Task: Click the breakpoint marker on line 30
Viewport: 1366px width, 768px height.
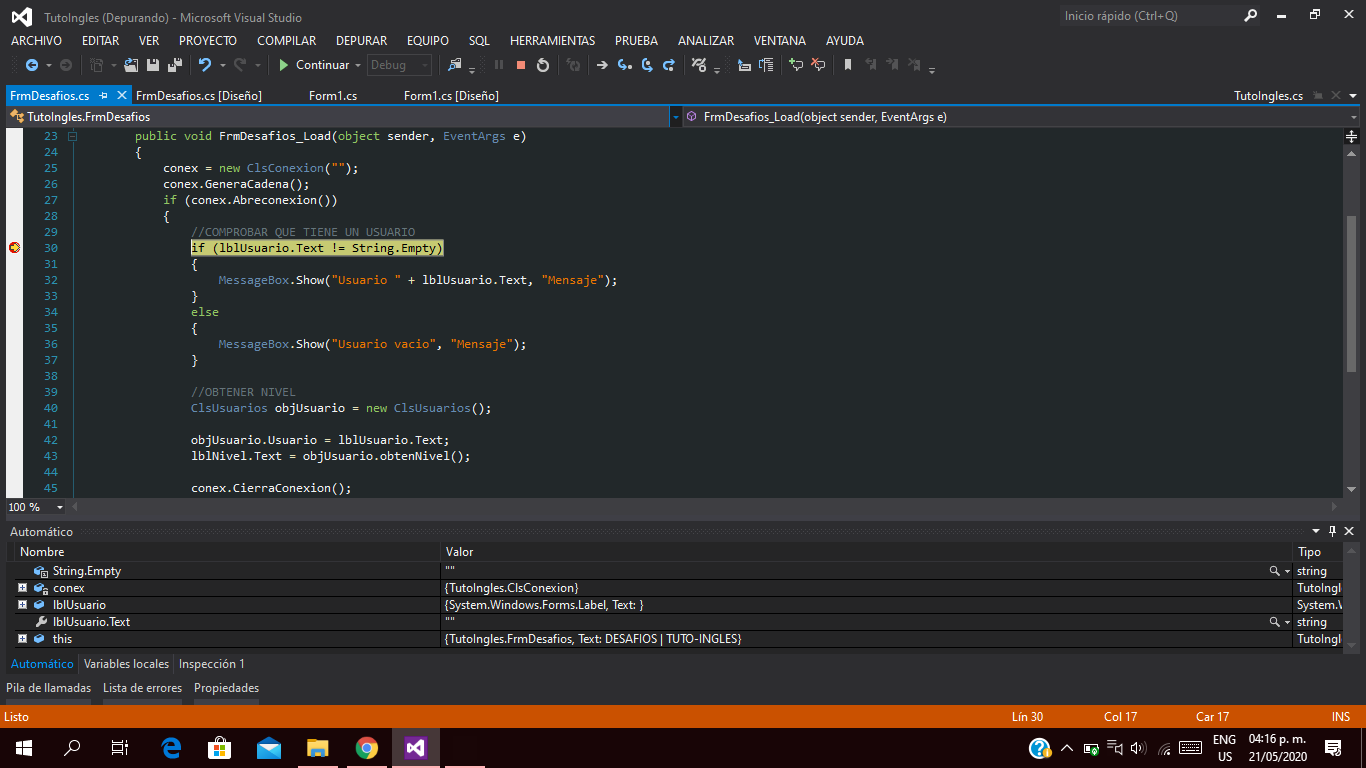Action: point(14,248)
